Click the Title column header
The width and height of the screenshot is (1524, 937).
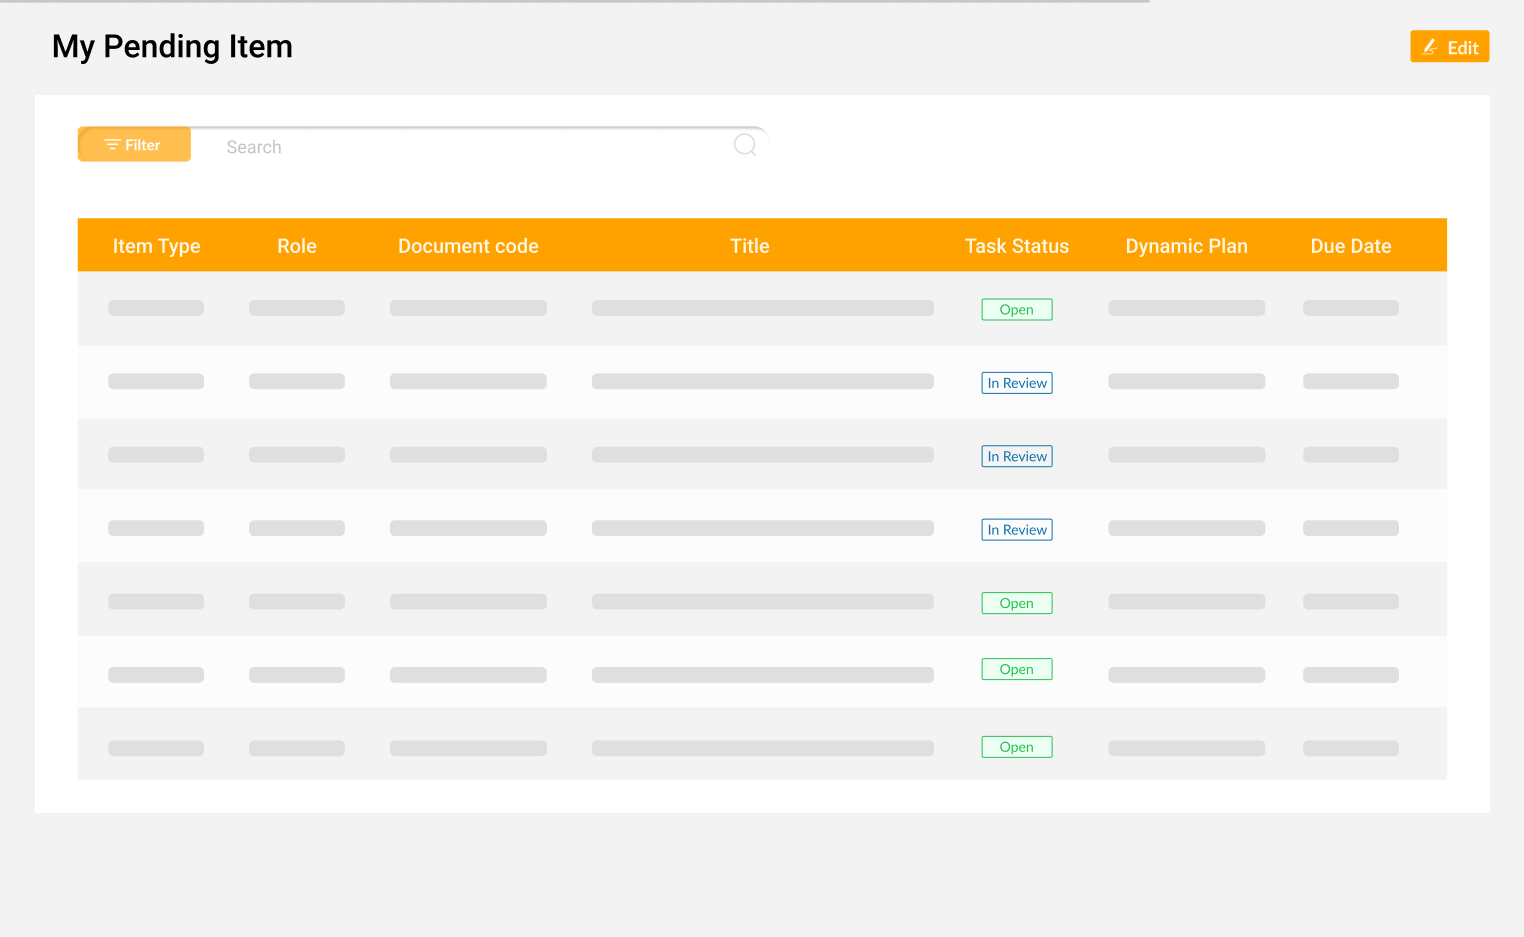749,246
